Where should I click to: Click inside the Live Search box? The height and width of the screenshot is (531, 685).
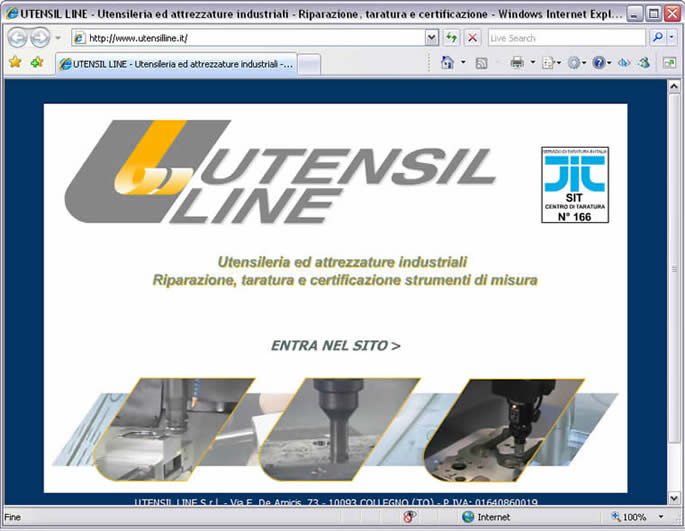click(x=565, y=38)
